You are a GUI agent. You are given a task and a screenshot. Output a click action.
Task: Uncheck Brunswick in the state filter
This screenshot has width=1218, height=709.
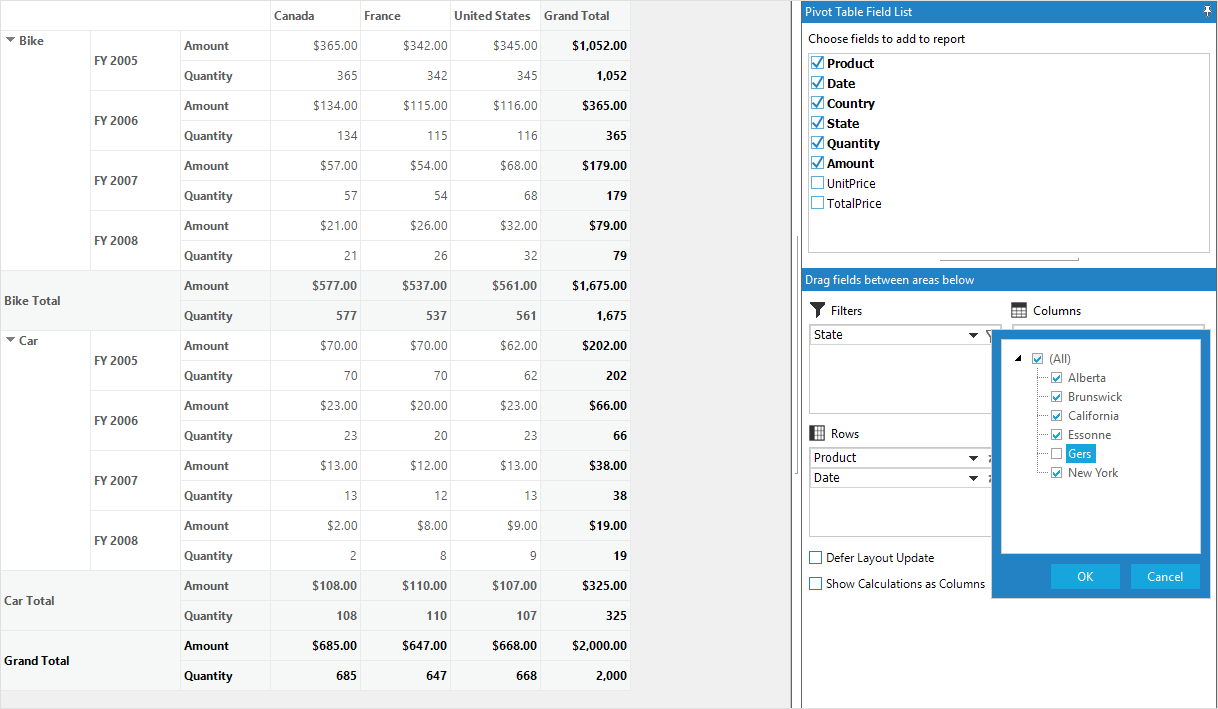tap(1056, 397)
